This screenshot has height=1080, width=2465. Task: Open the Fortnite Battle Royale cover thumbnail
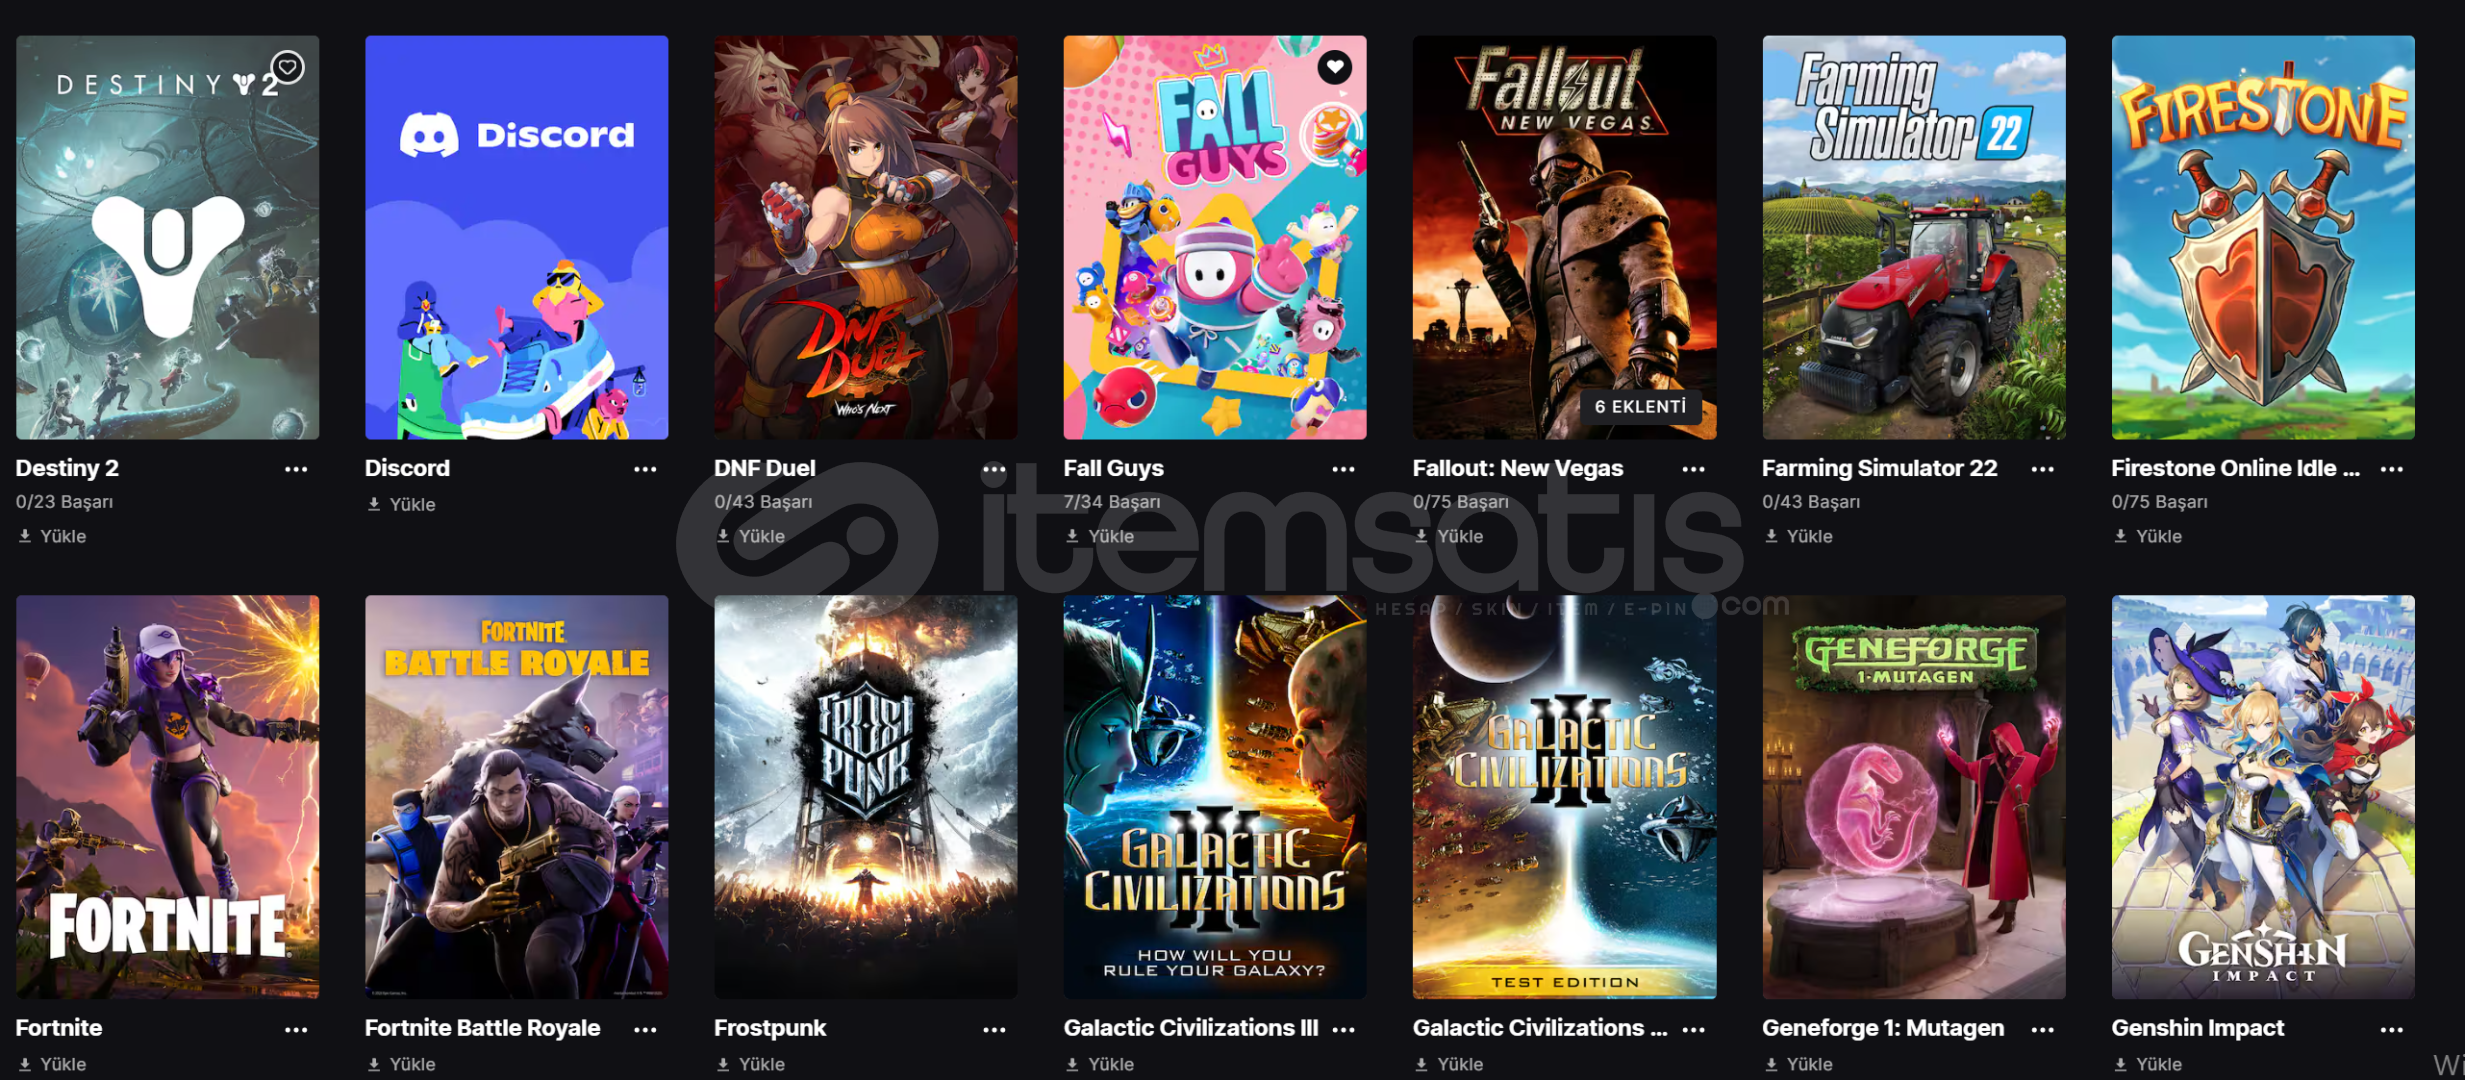517,797
